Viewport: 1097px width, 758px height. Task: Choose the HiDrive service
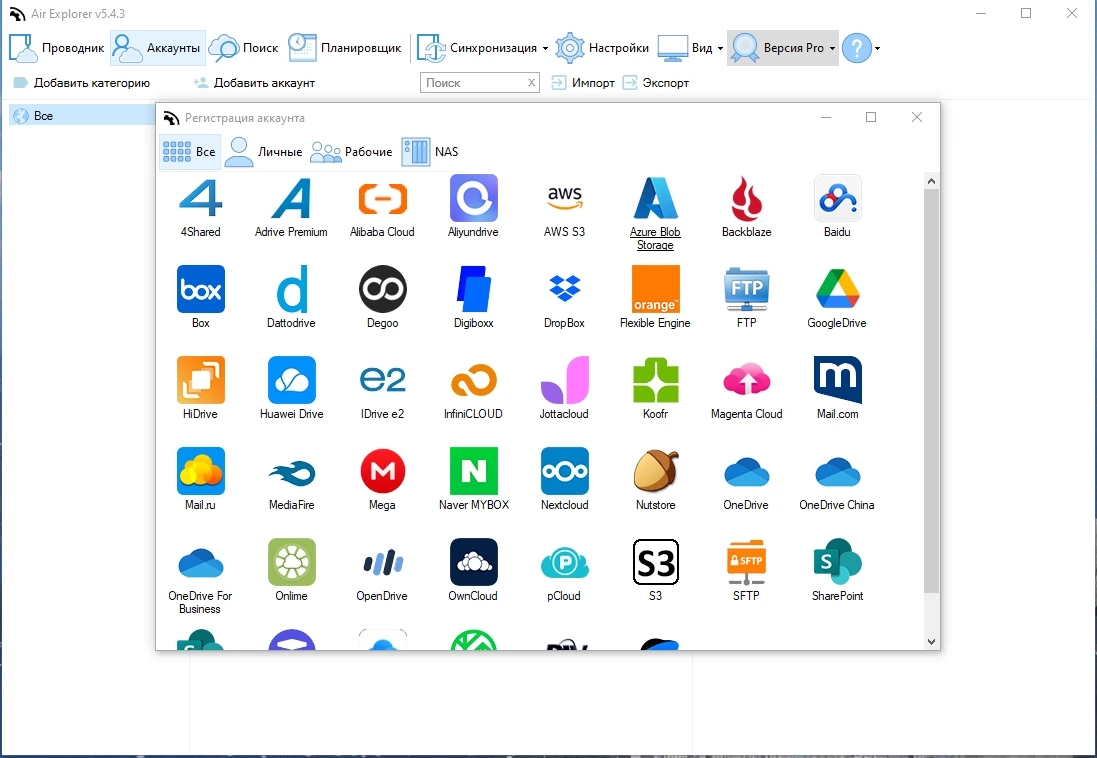click(201, 380)
